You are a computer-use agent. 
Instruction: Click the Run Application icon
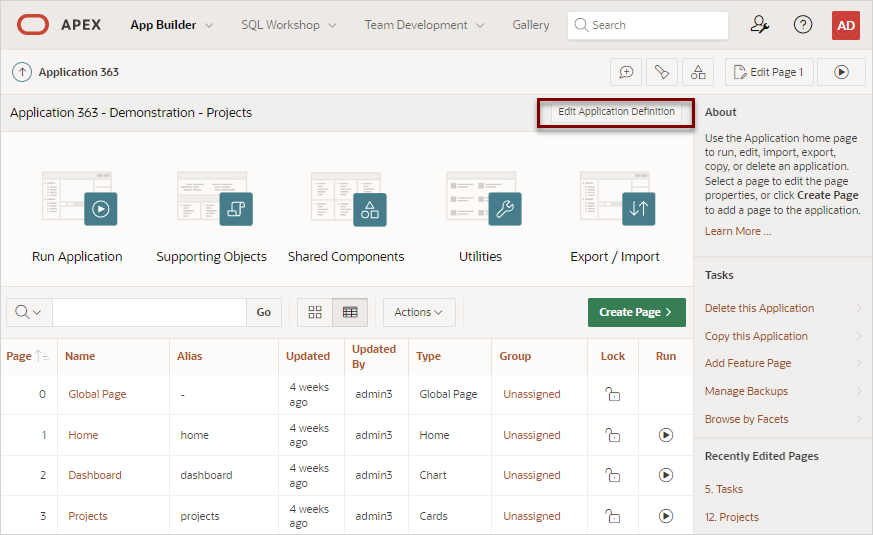[x=80, y=199]
